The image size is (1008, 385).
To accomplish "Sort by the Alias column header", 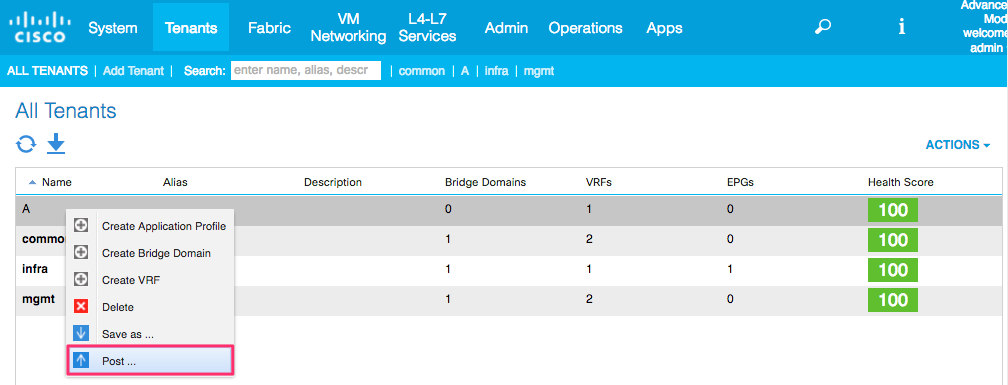I will (x=176, y=183).
